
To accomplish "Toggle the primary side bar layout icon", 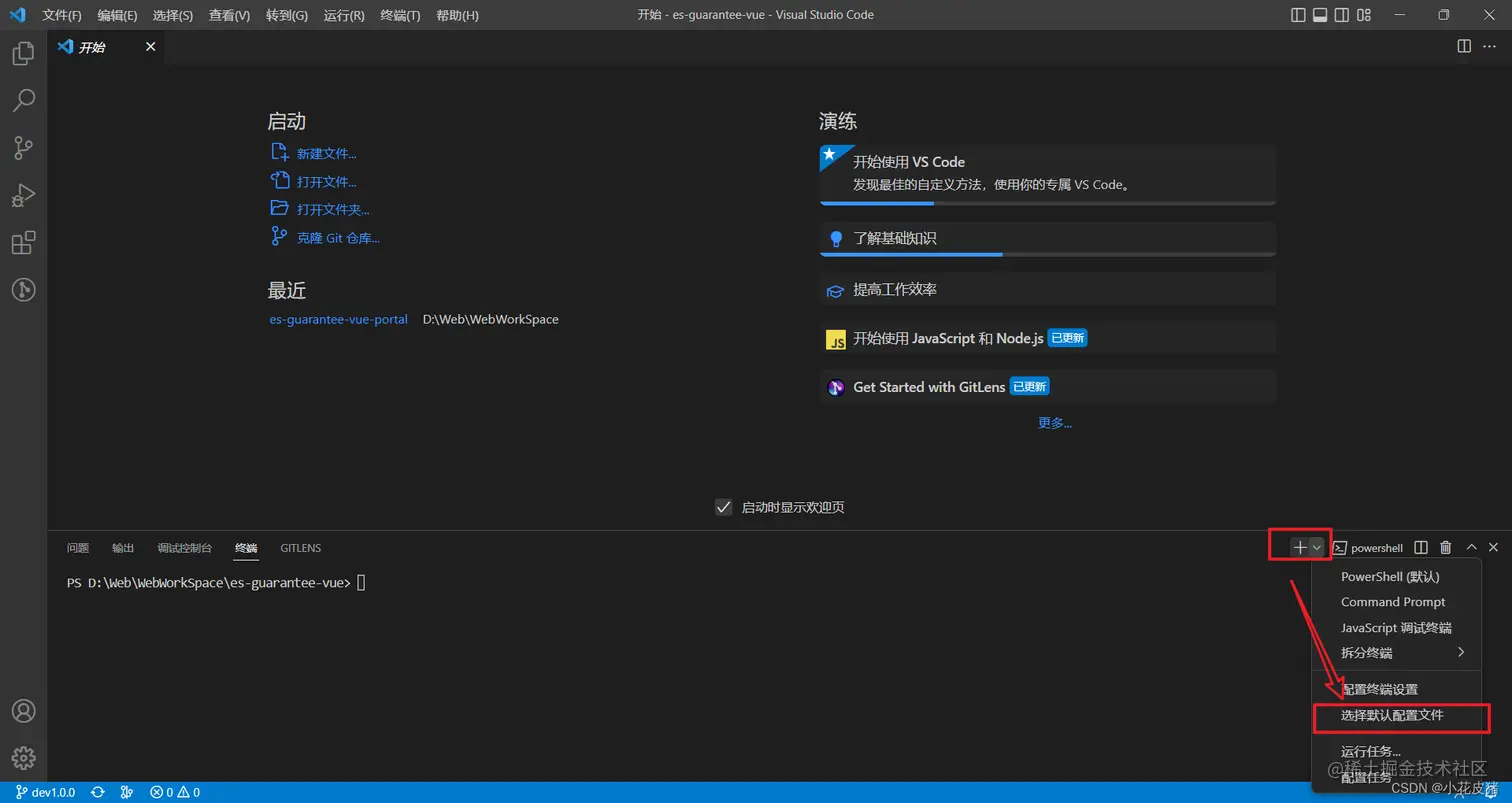I will 1298,15.
